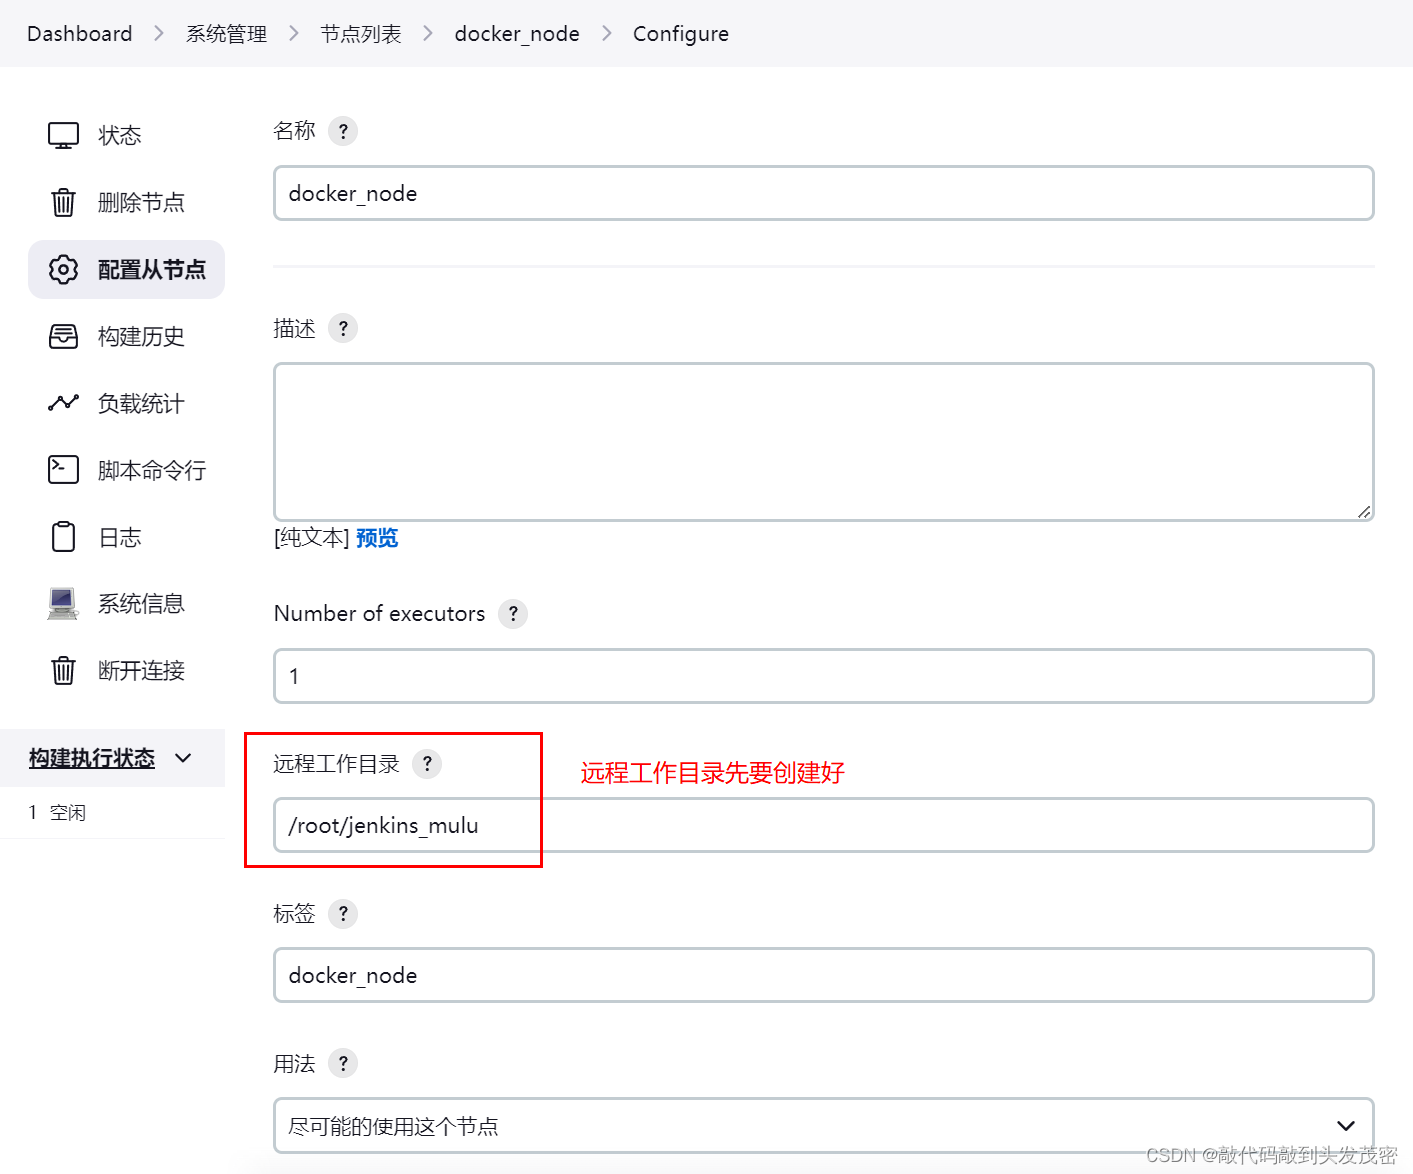
Task: Open help for the 描述 field
Action: [x=343, y=328]
